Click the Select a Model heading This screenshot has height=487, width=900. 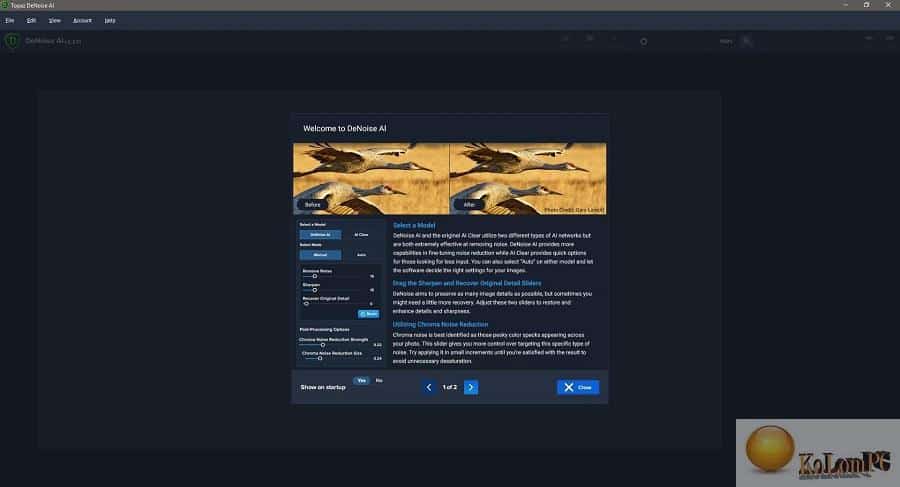(x=414, y=225)
